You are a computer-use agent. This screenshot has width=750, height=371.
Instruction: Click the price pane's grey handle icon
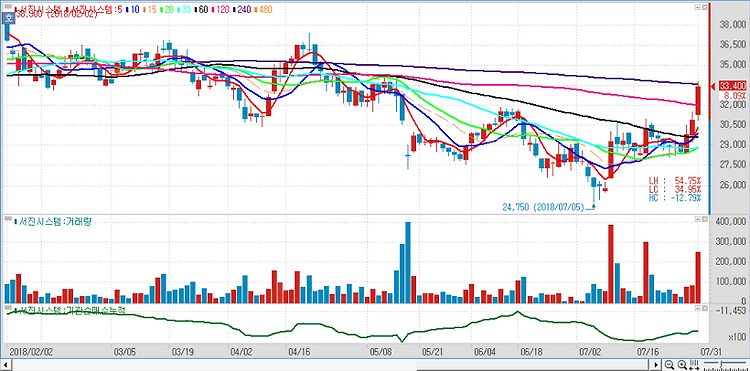click(8, 6)
